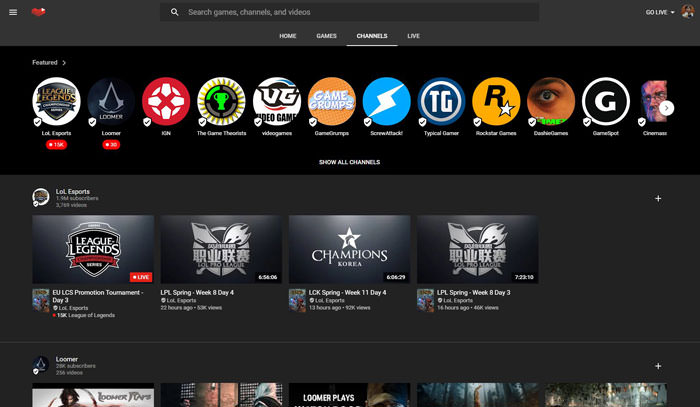Switch to the GAMES tab
Screen dimensions: 700x407
point(326,36)
